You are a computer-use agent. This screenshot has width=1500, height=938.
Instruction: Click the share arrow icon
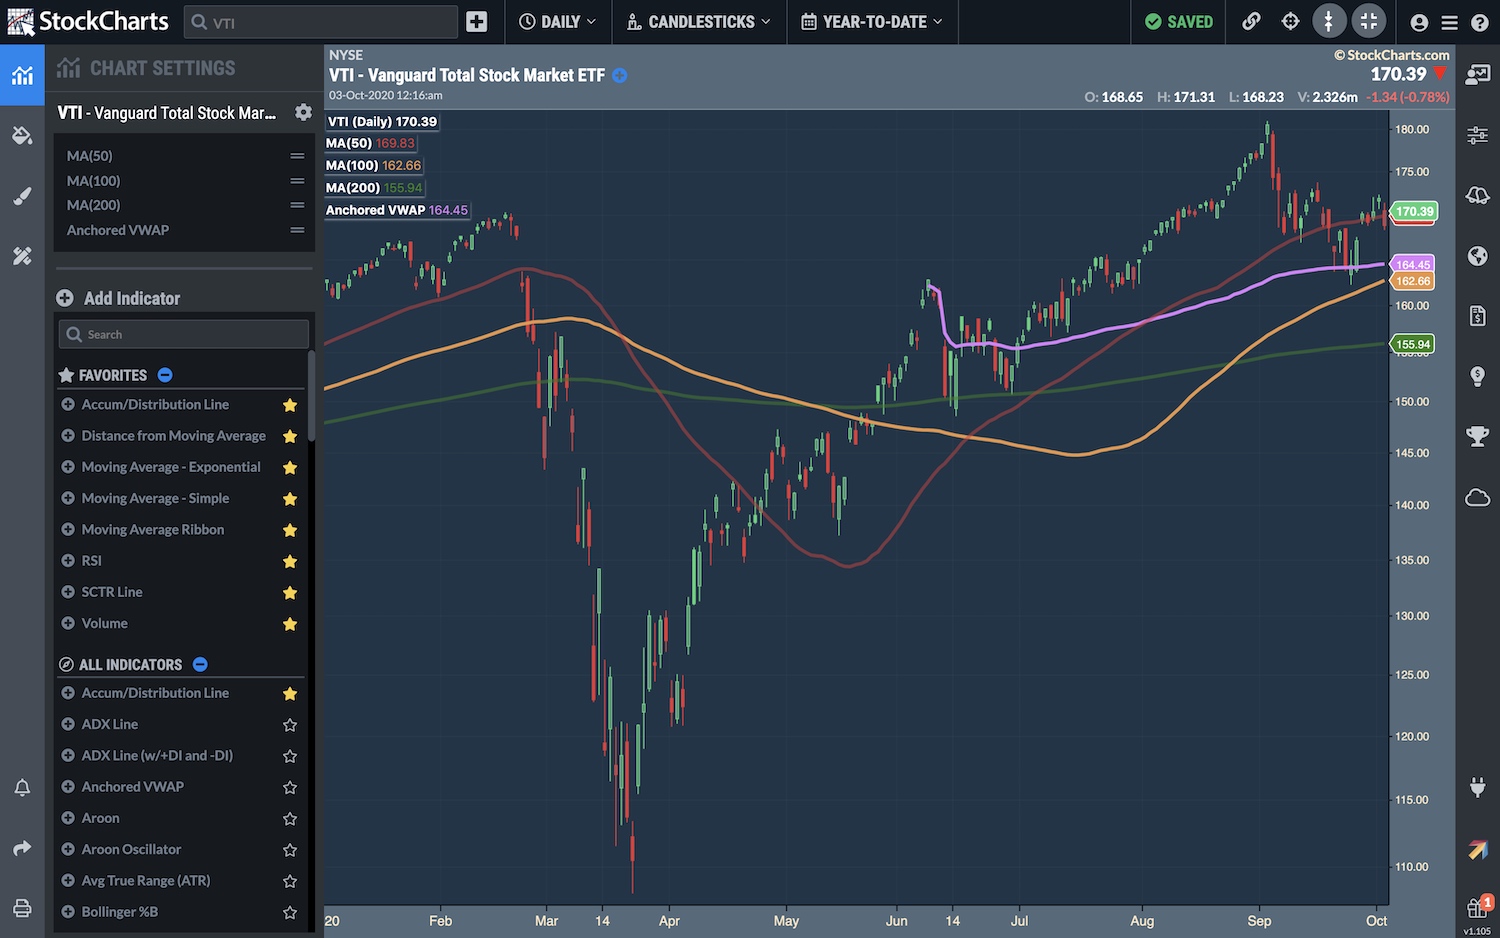click(x=22, y=848)
